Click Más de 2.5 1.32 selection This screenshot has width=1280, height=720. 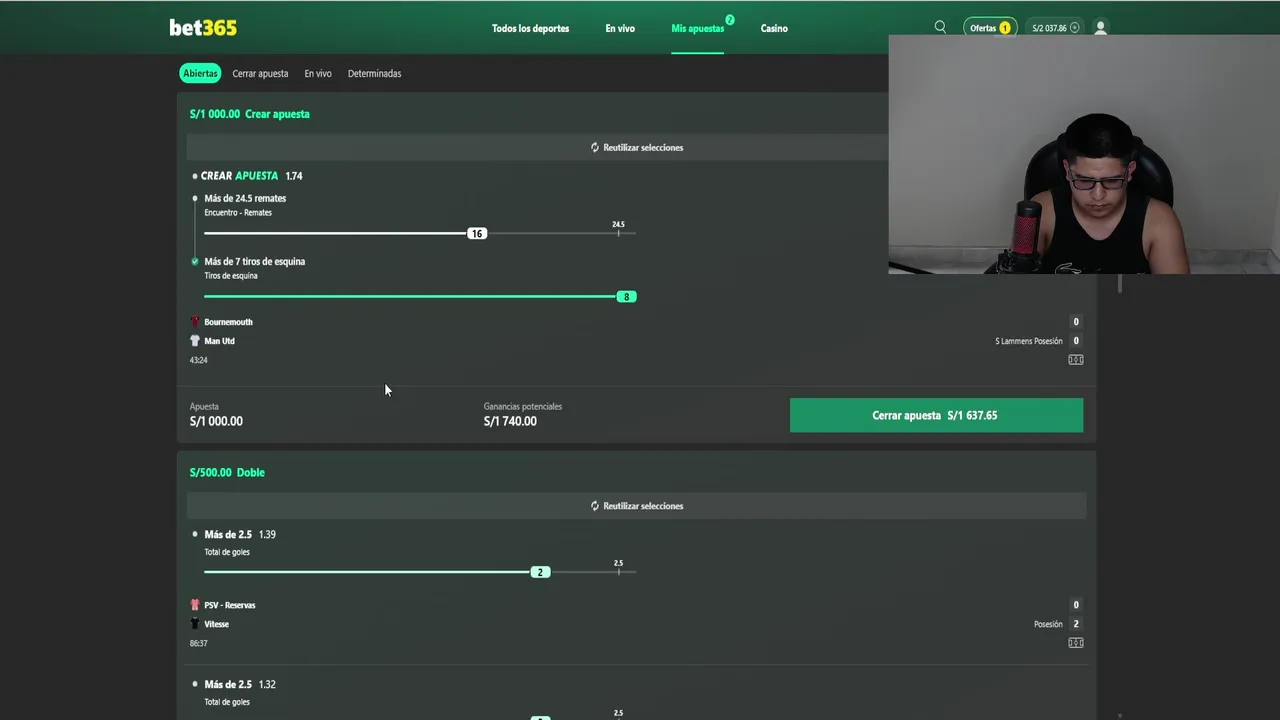[x=240, y=685]
